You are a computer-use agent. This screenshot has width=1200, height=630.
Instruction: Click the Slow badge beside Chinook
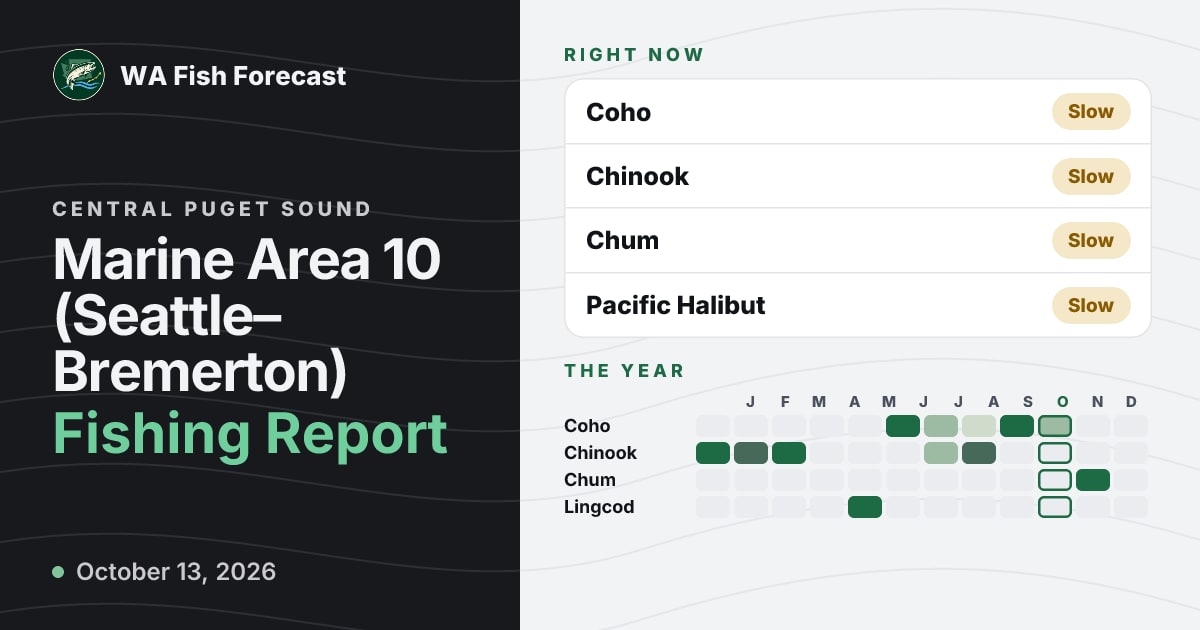[x=1091, y=176]
